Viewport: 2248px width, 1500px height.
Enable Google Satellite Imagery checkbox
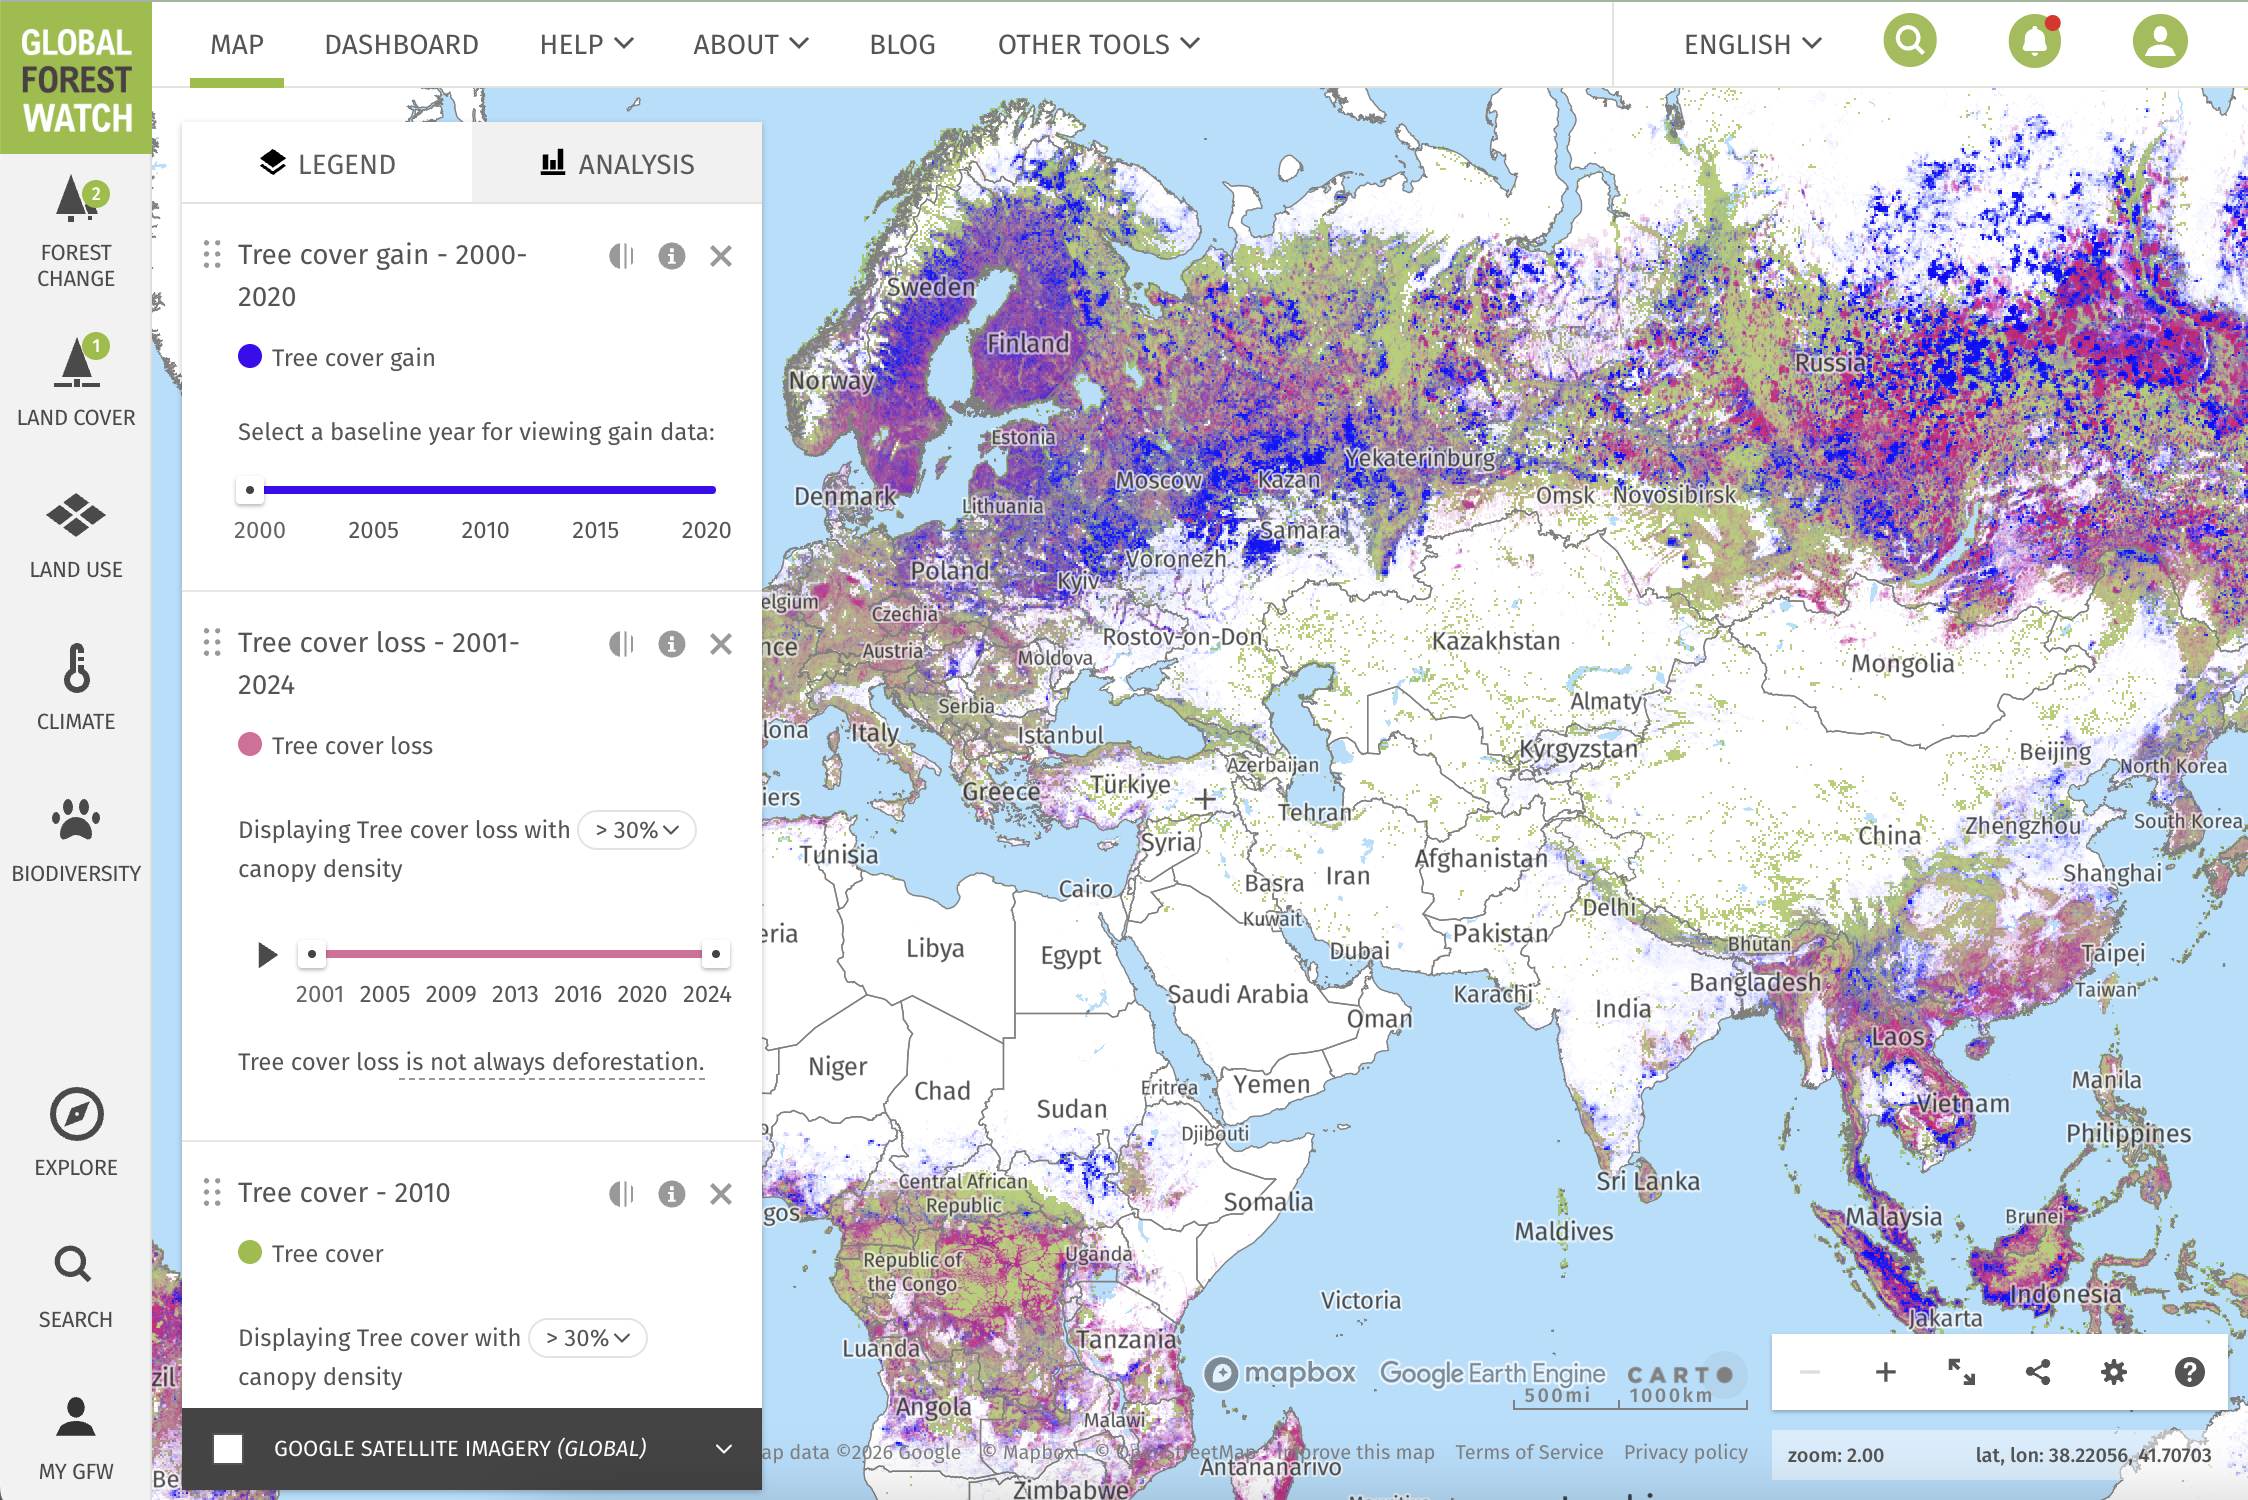click(x=228, y=1448)
